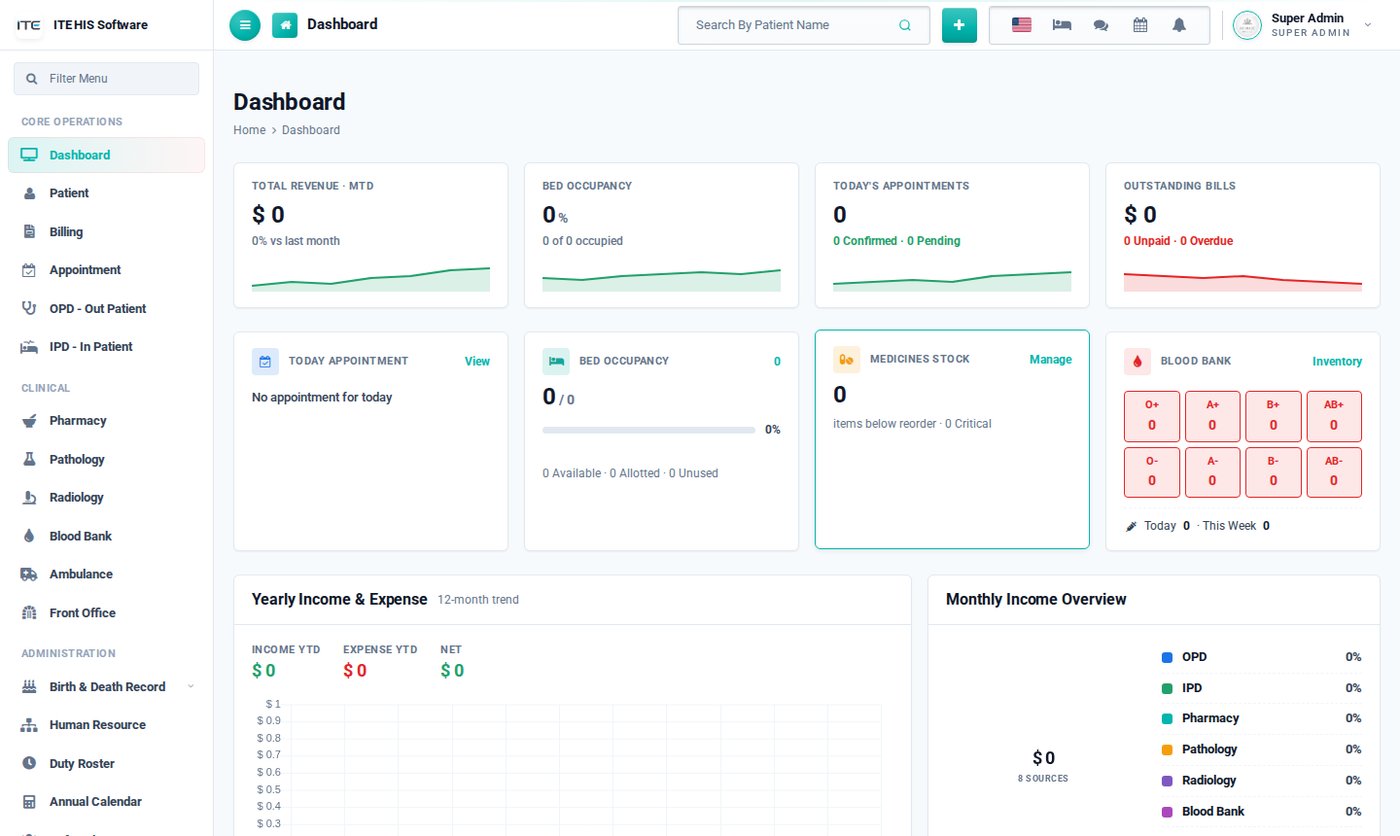
Task: Click the calendar icon on Today Appointment card
Action: tap(265, 361)
